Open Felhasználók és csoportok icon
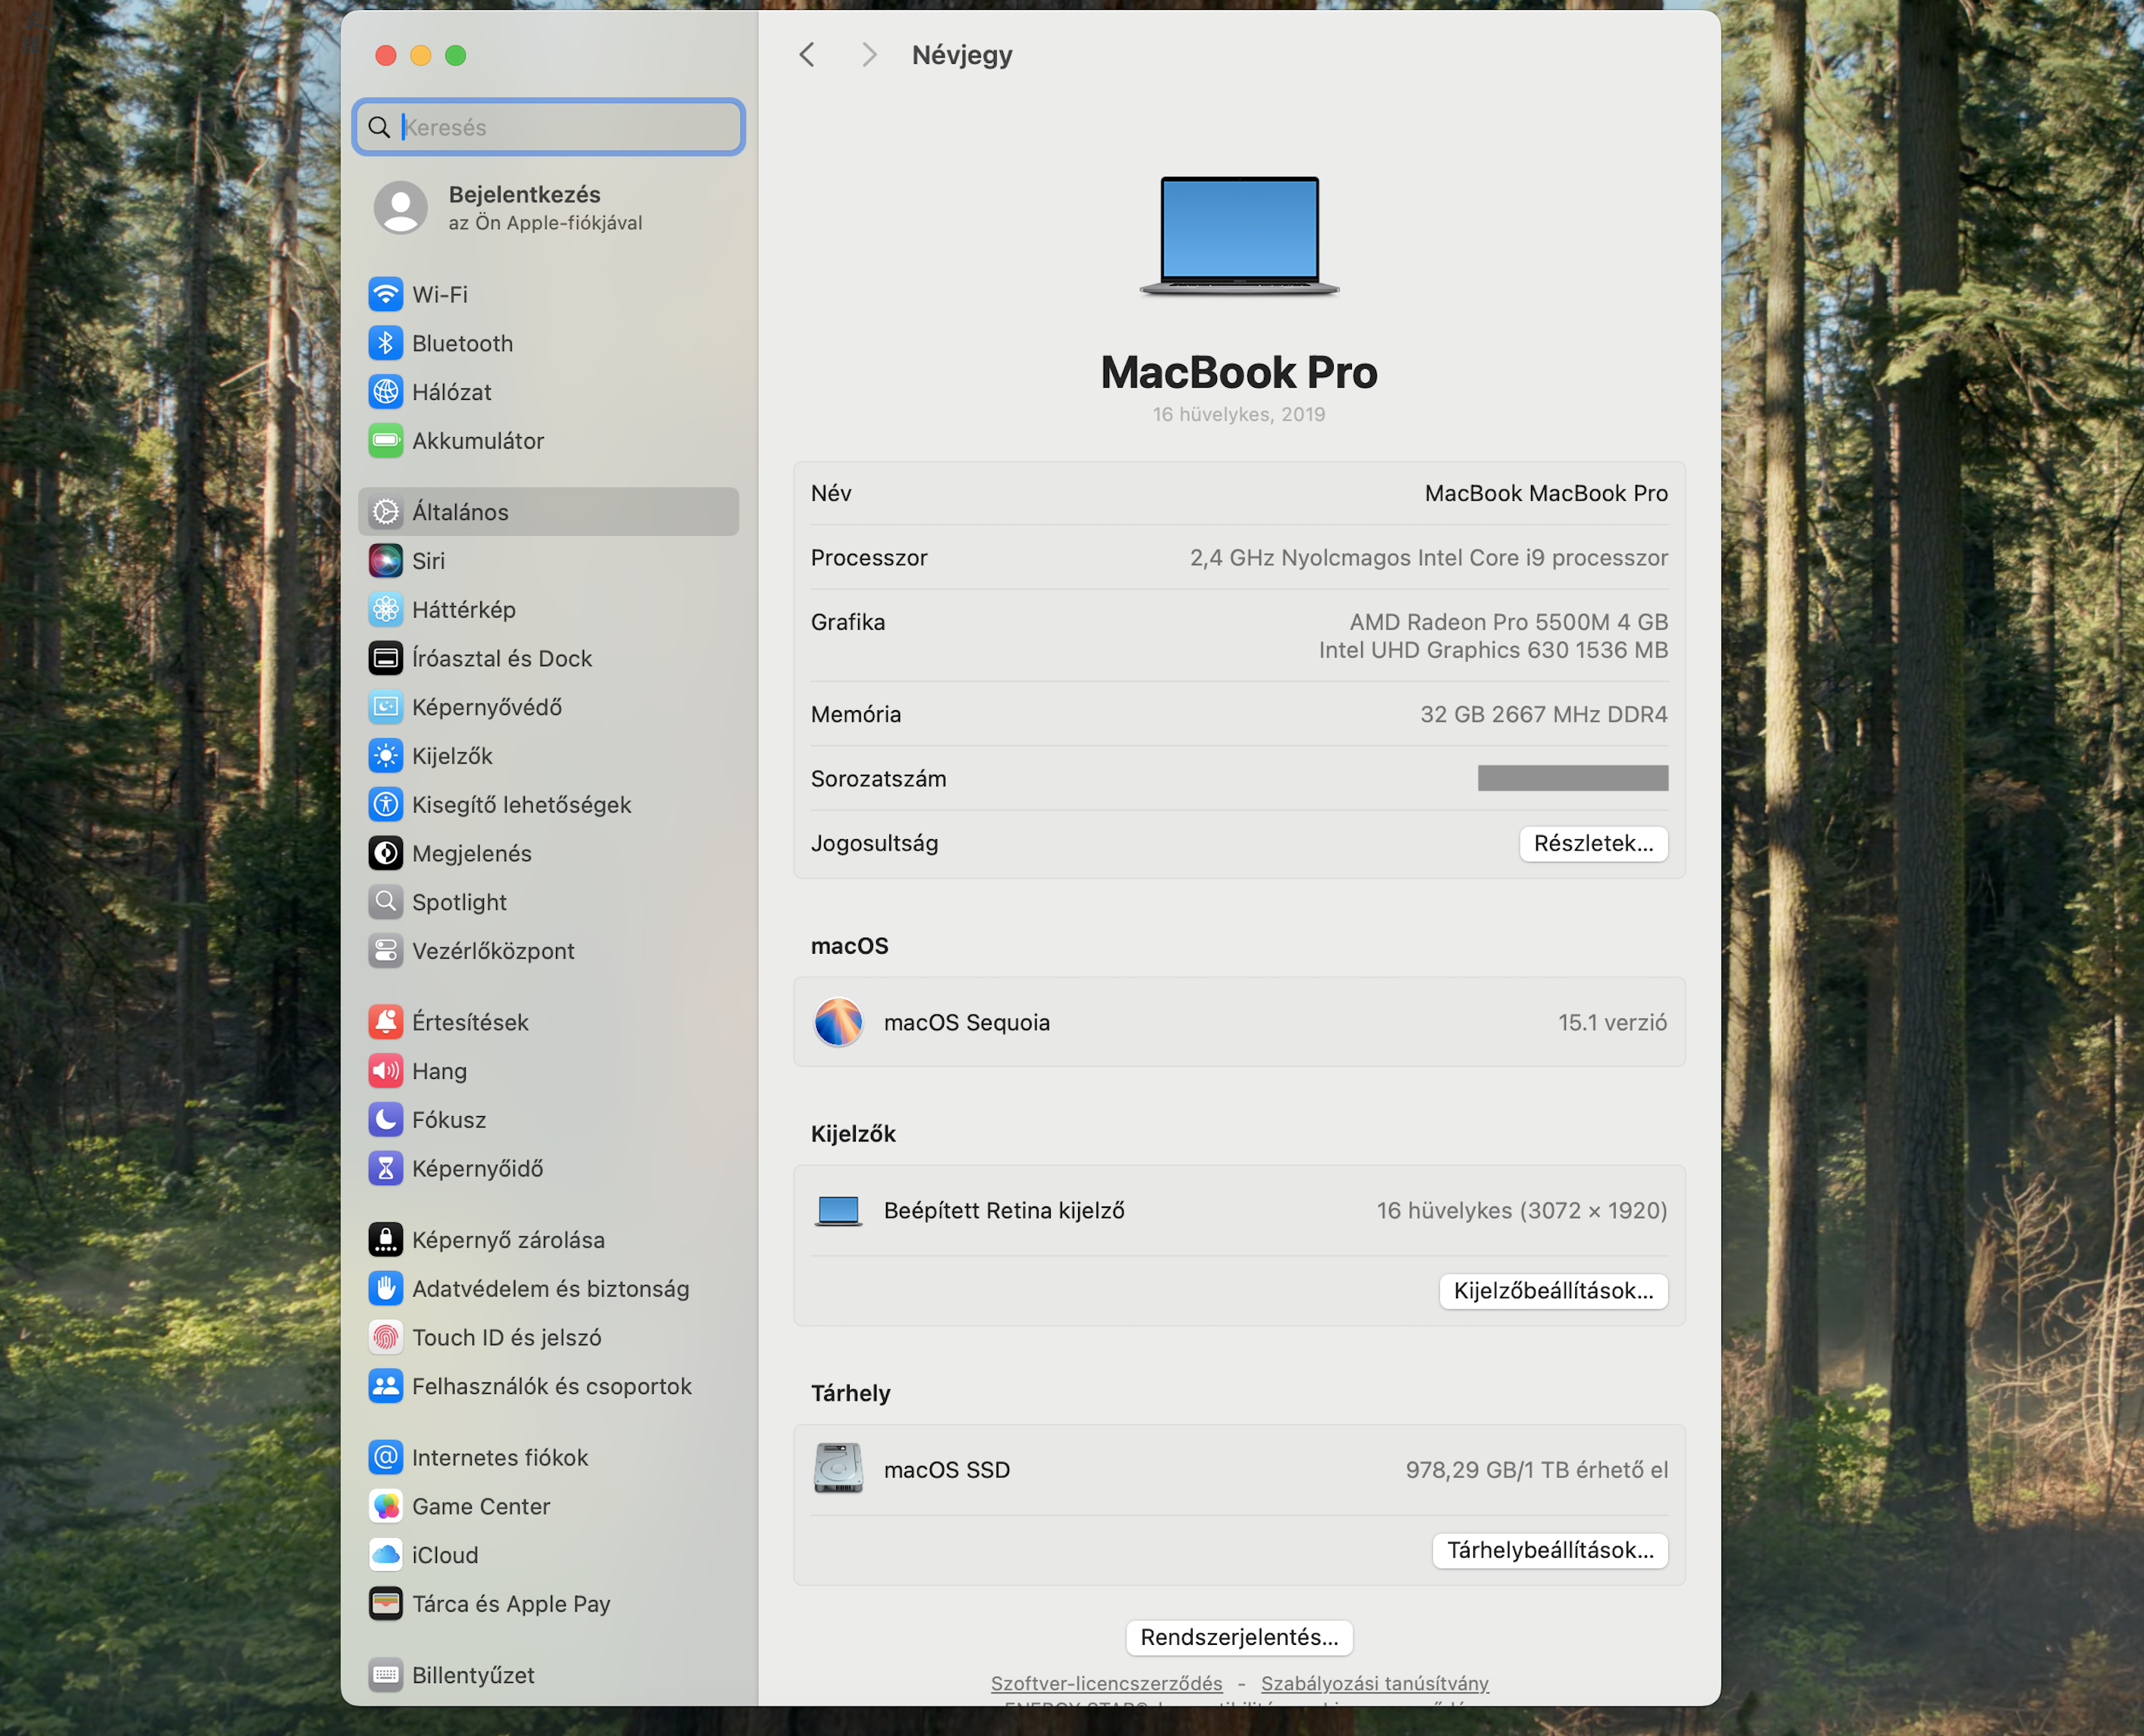 click(385, 1386)
